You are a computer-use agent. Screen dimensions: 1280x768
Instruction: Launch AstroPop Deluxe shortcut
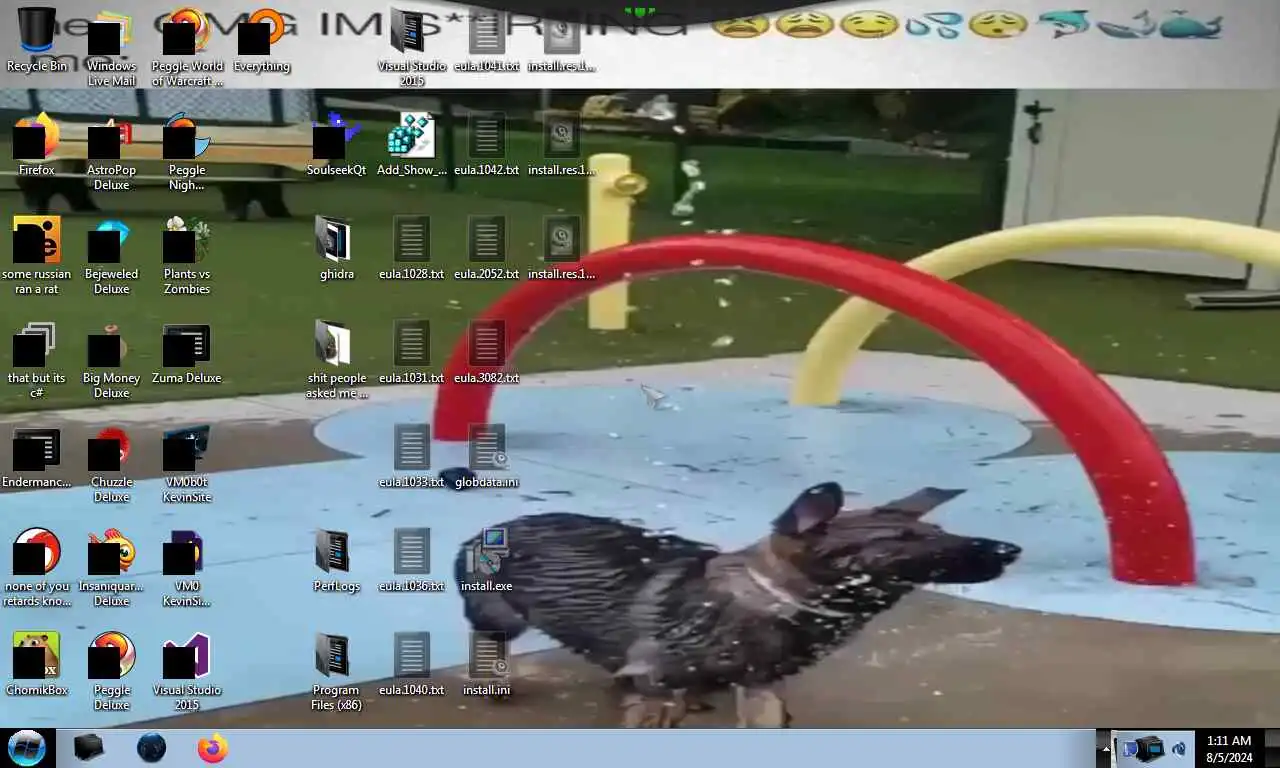[x=112, y=153]
